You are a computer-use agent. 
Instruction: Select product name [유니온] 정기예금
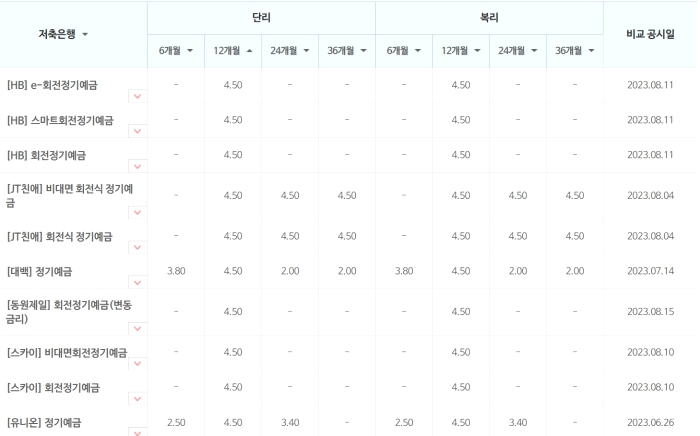coord(44,422)
